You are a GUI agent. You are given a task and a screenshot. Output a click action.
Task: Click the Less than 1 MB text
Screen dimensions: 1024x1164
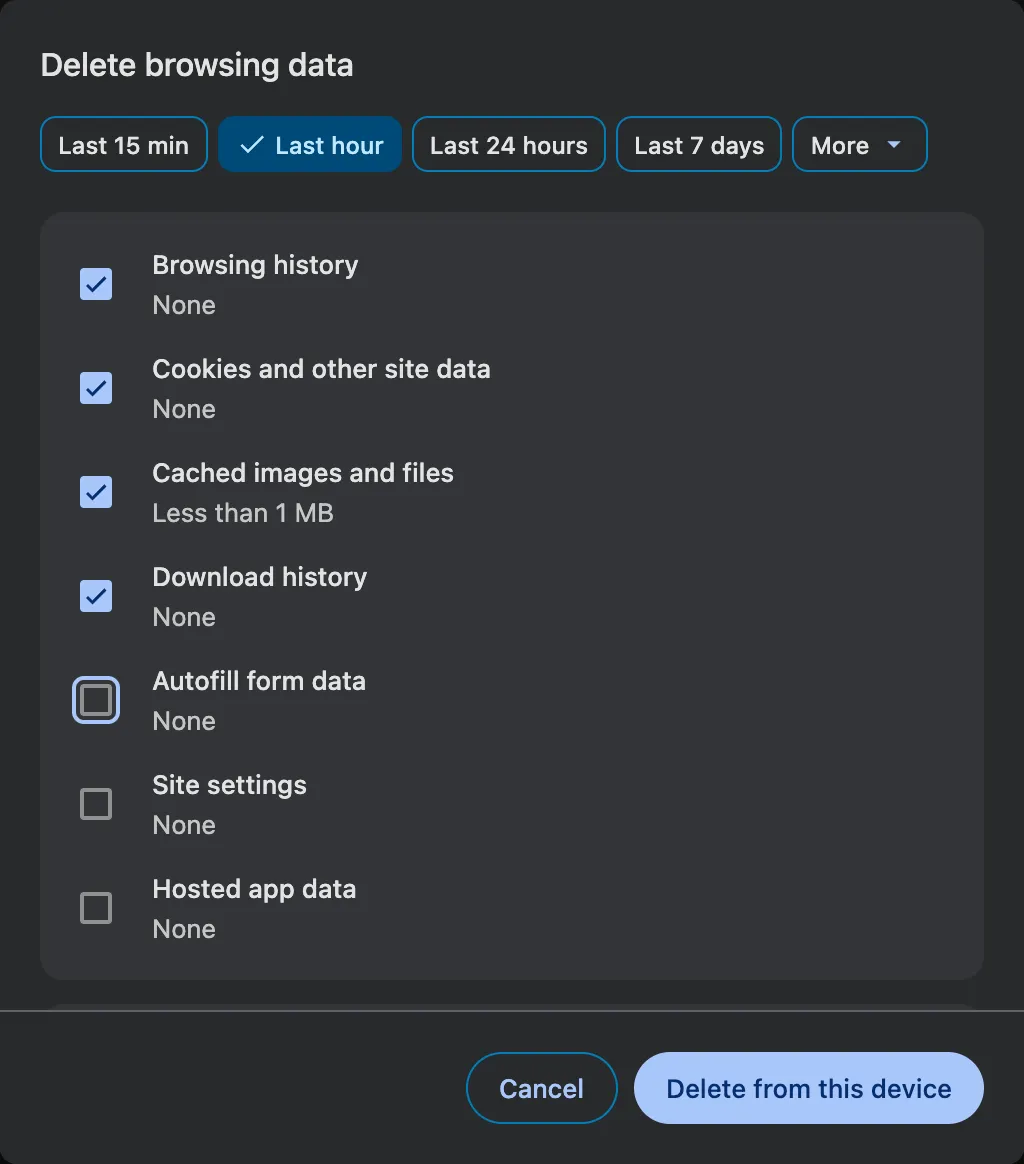click(x=243, y=513)
